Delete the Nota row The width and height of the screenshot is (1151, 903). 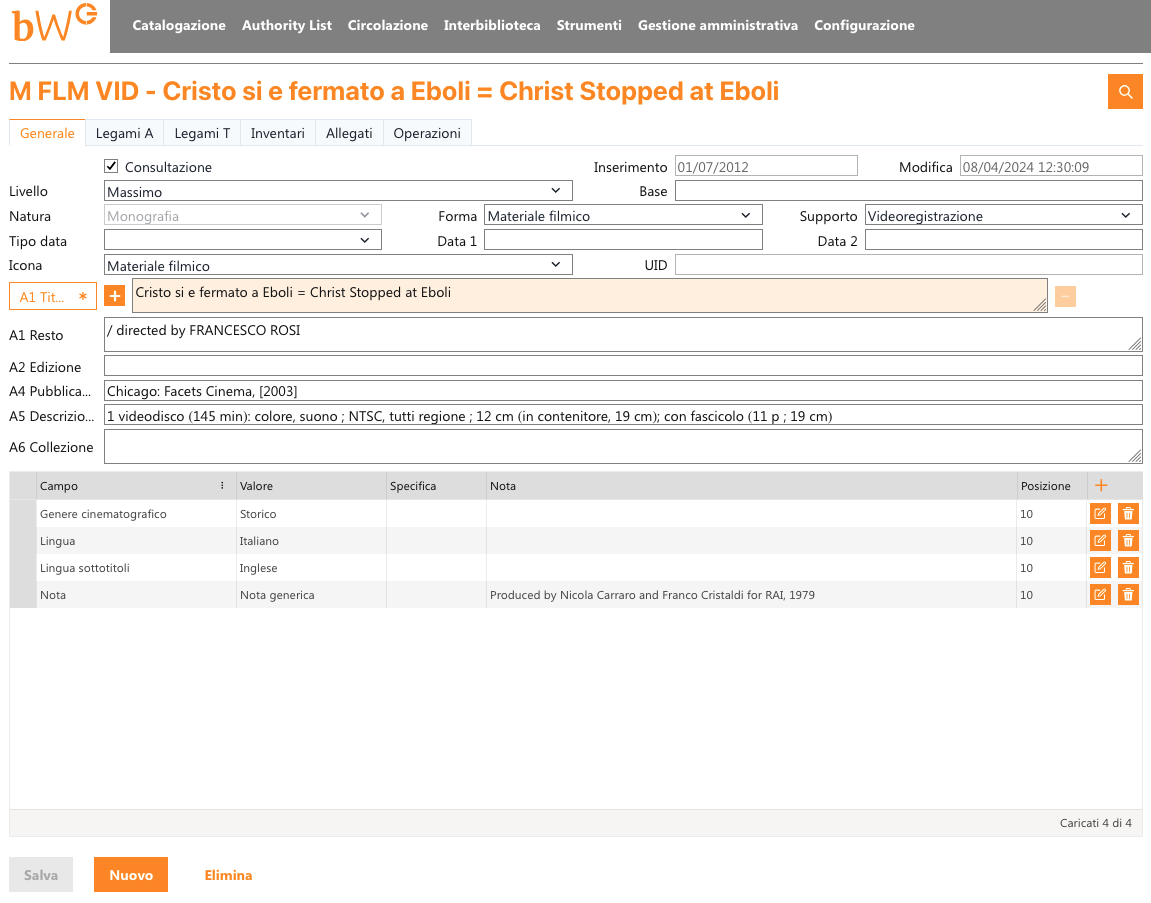(1128, 595)
